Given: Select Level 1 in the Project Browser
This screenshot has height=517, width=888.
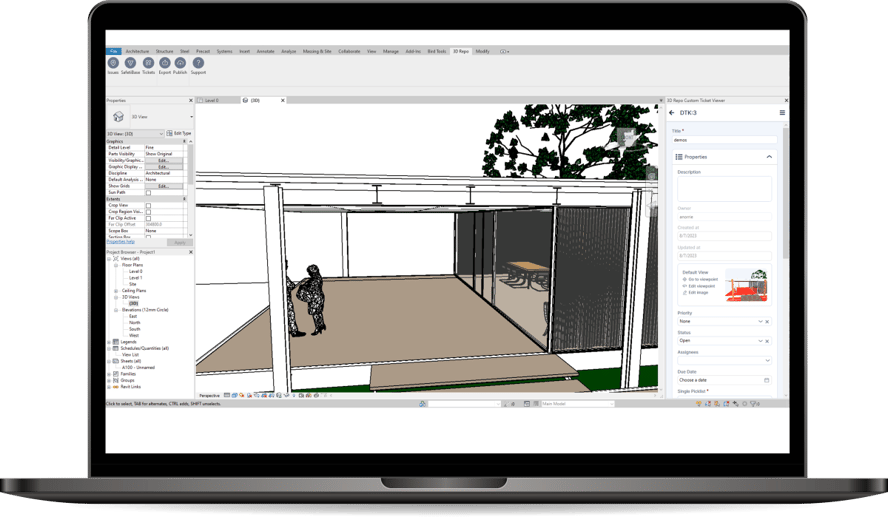Looking at the screenshot, I should click(x=135, y=278).
